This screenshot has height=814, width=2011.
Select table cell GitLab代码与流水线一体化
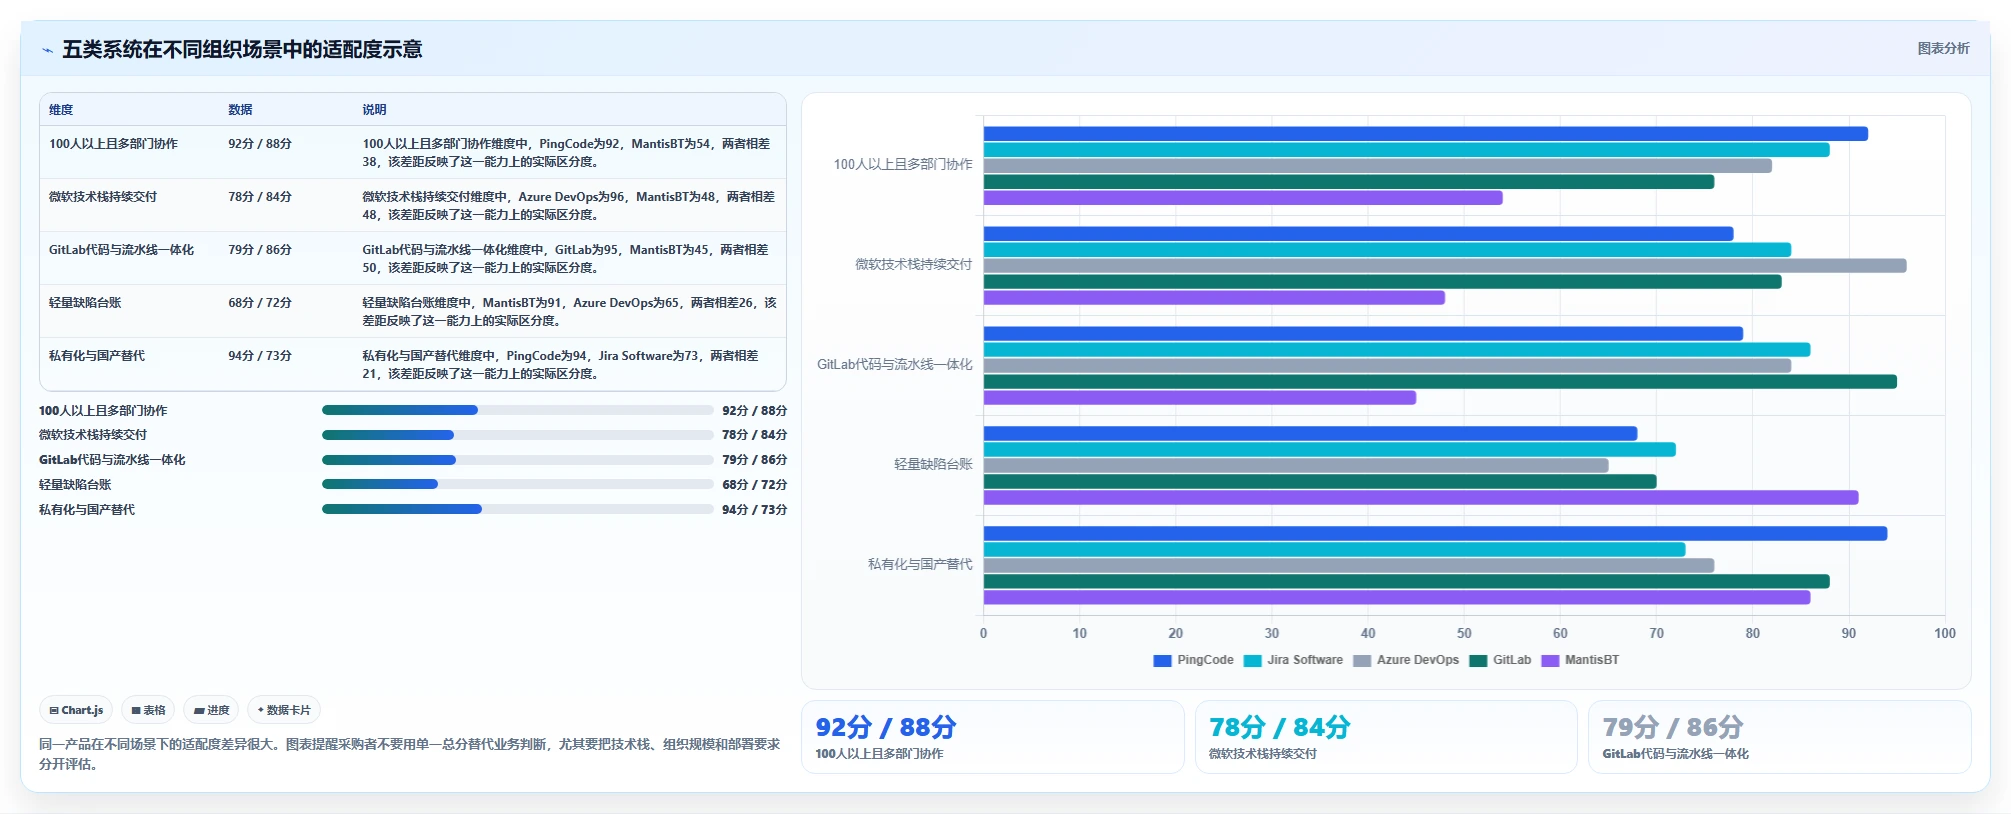121,250
